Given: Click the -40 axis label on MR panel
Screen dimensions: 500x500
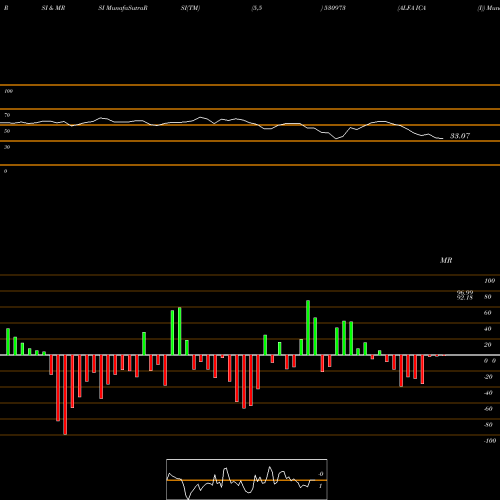Looking at the screenshot, I should [488, 393].
